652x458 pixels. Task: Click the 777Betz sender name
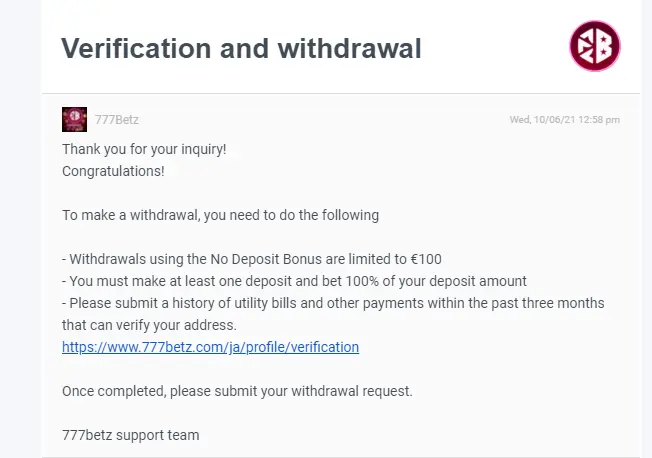point(116,120)
